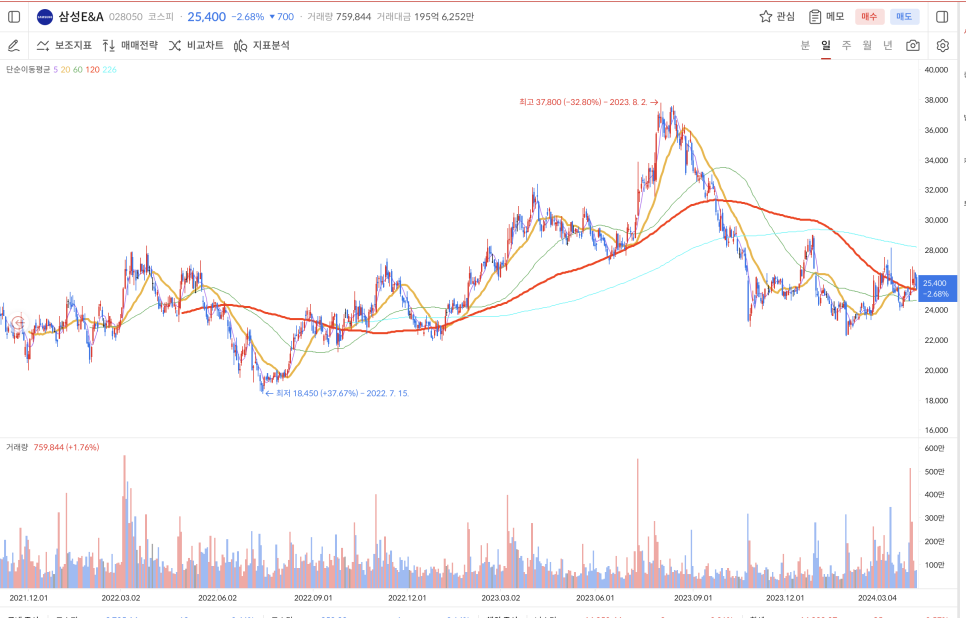Click the 최저 18,450 low annotation

(337, 393)
